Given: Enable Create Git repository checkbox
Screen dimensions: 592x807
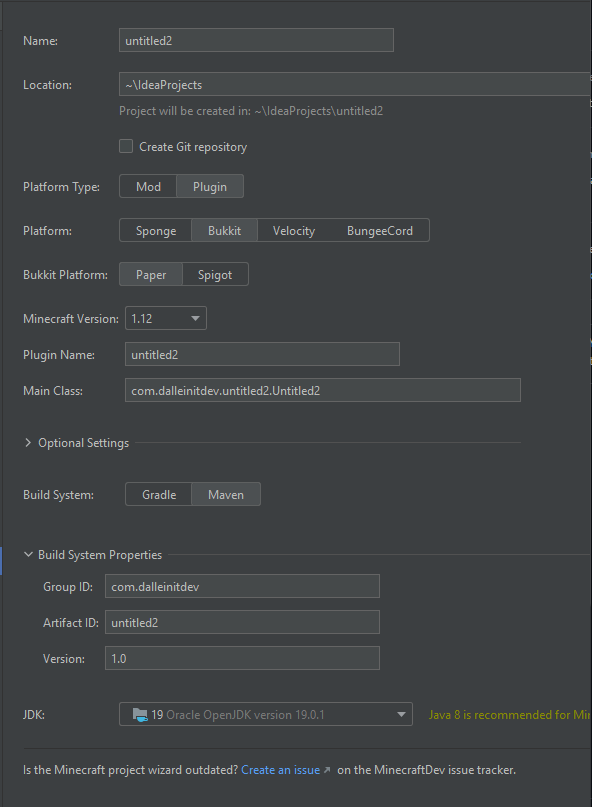Looking at the screenshot, I should (x=126, y=146).
